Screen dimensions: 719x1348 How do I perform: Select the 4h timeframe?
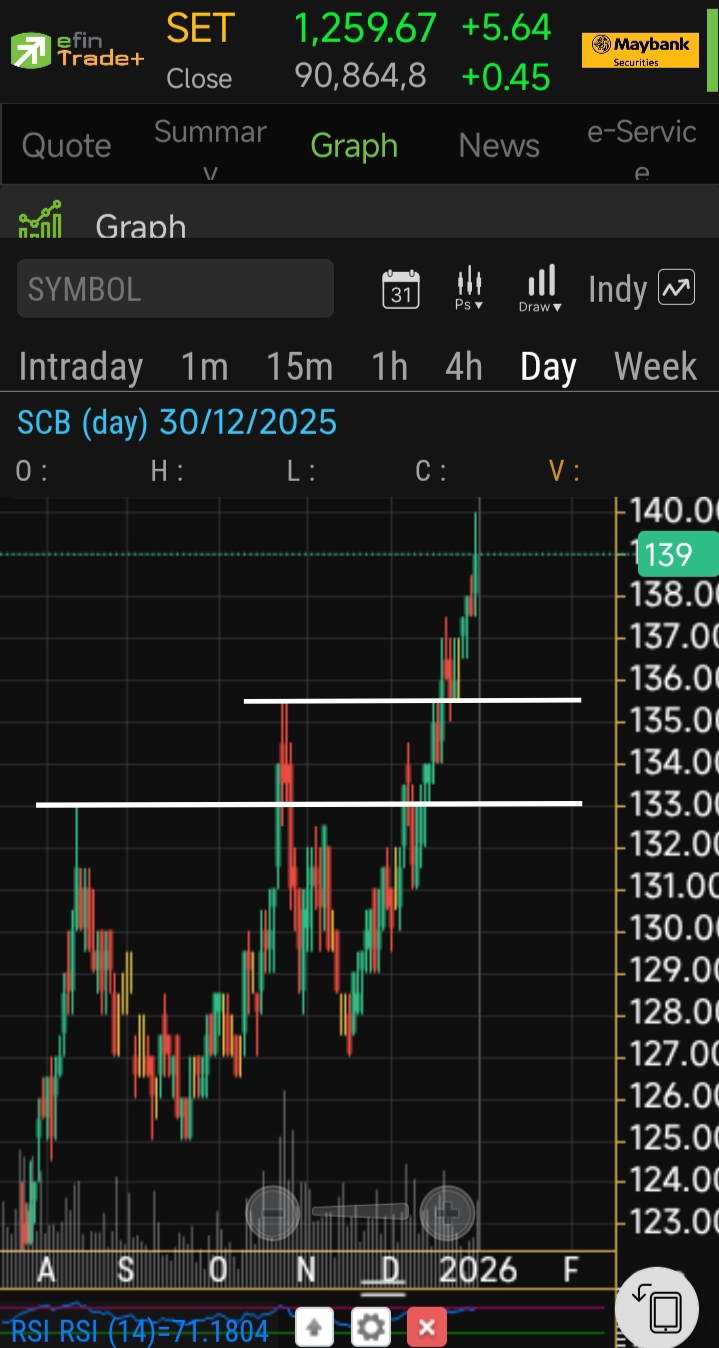coord(464,367)
